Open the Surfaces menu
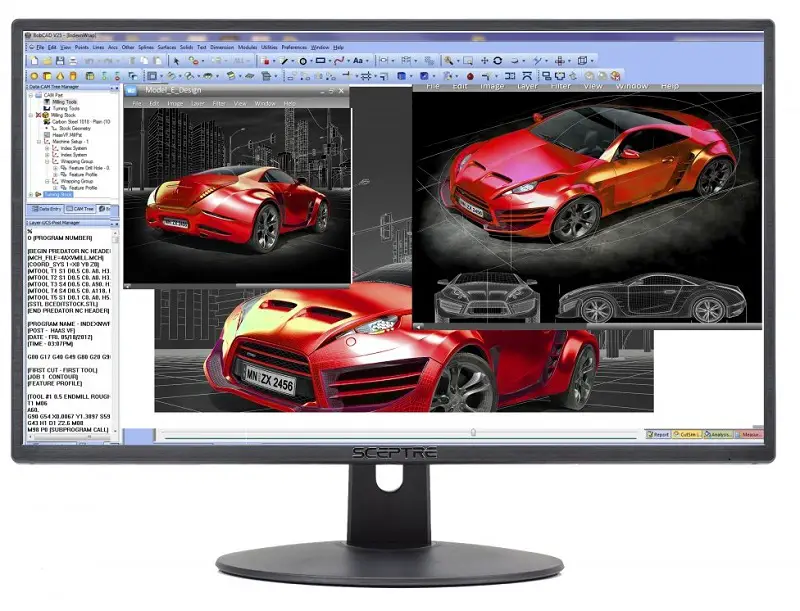Screen dimensions: 800x611 167,47
